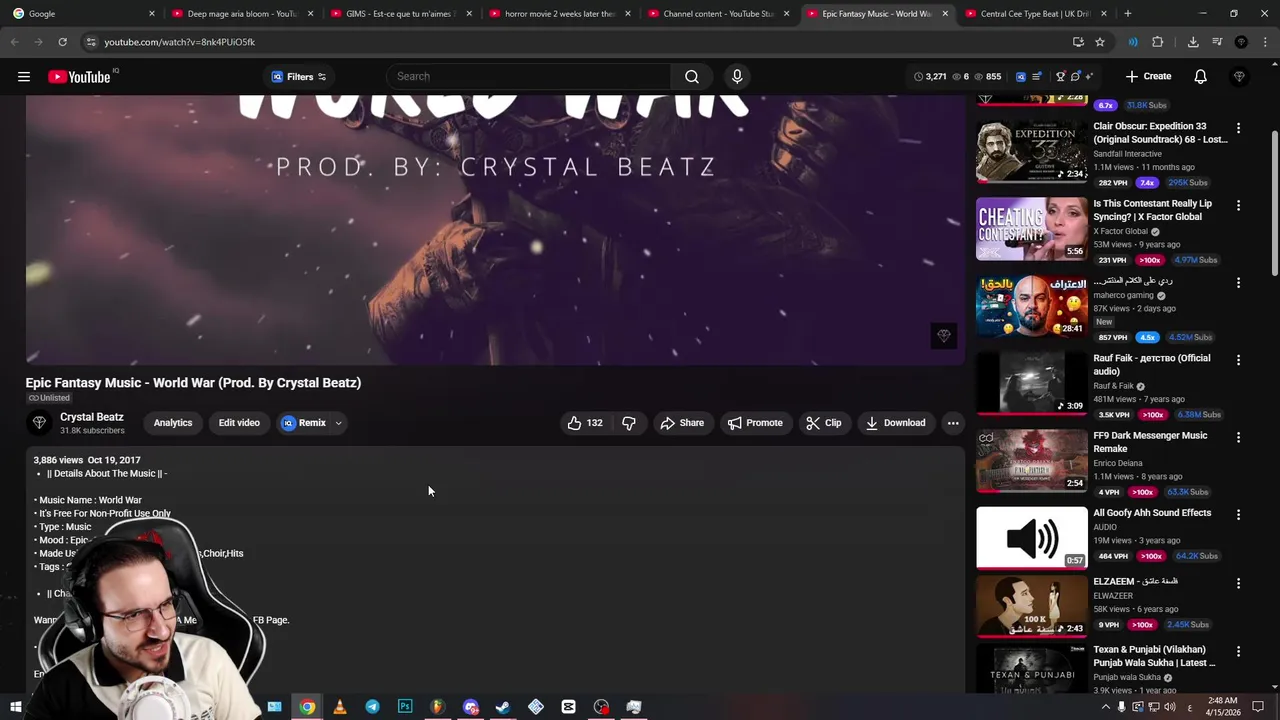Open options for Is This Contestant Lip Syncing

click(x=1238, y=205)
